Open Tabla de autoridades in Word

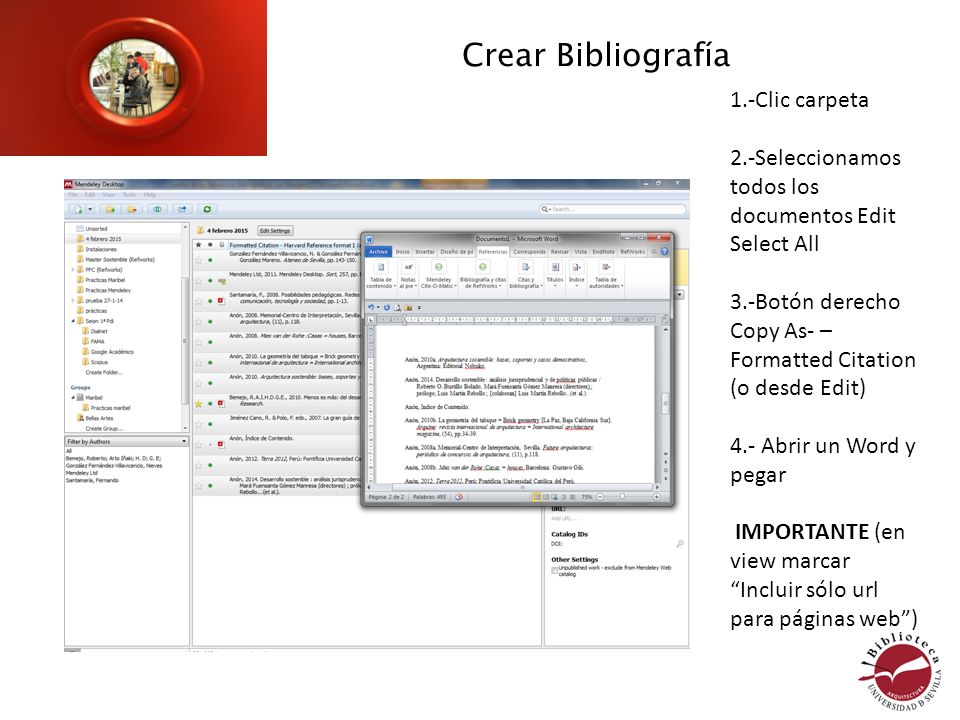pos(606,276)
